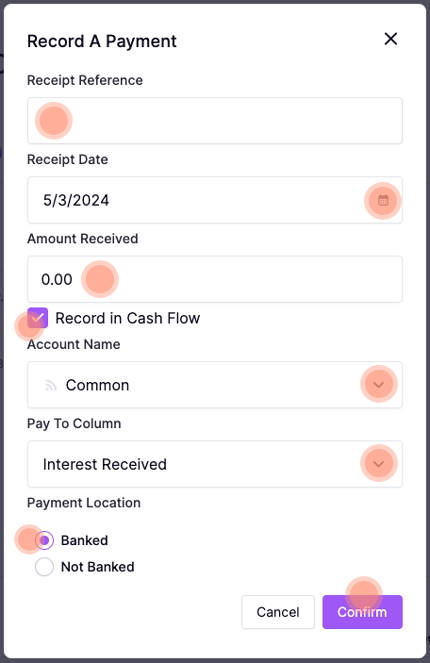Viewport: 430px width, 663px height.
Task: Expand the Account Name chevron arrow
Action: [379, 385]
